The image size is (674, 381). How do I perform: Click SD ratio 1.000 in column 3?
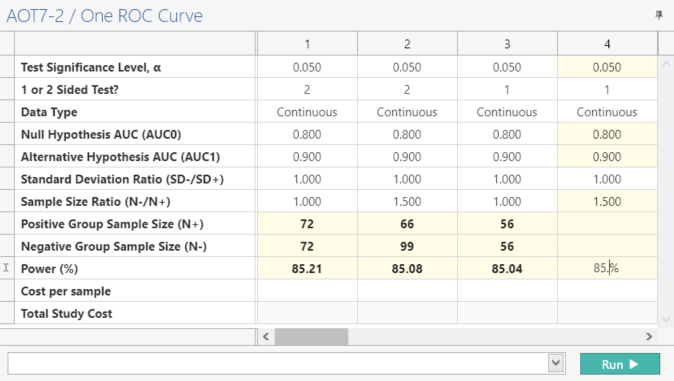[507, 179]
